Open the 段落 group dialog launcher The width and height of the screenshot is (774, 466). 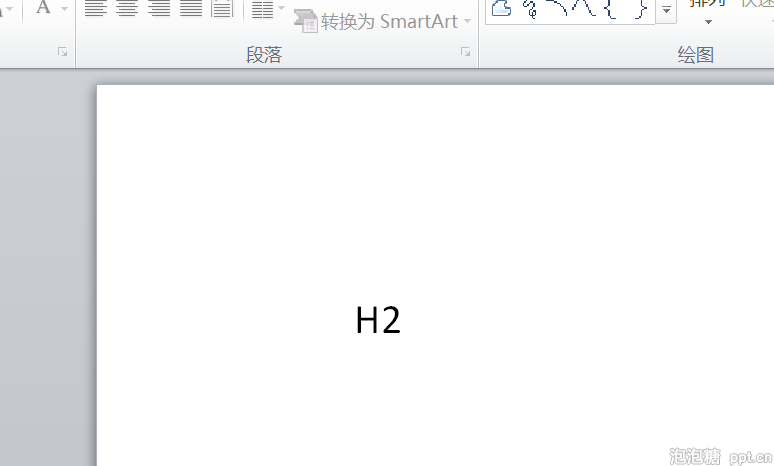click(465, 52)
